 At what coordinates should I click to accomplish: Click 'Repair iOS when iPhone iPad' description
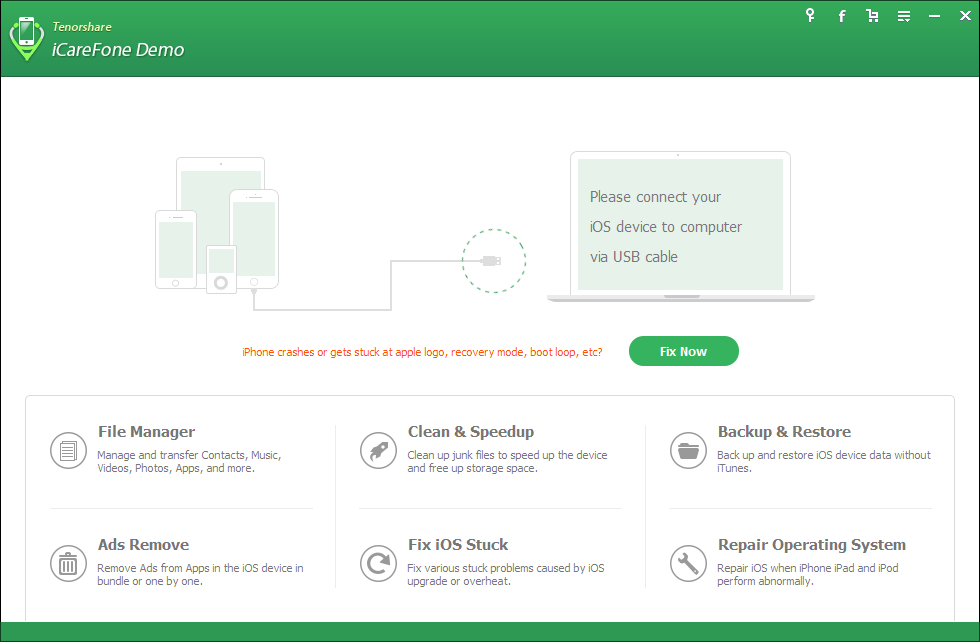807,574
